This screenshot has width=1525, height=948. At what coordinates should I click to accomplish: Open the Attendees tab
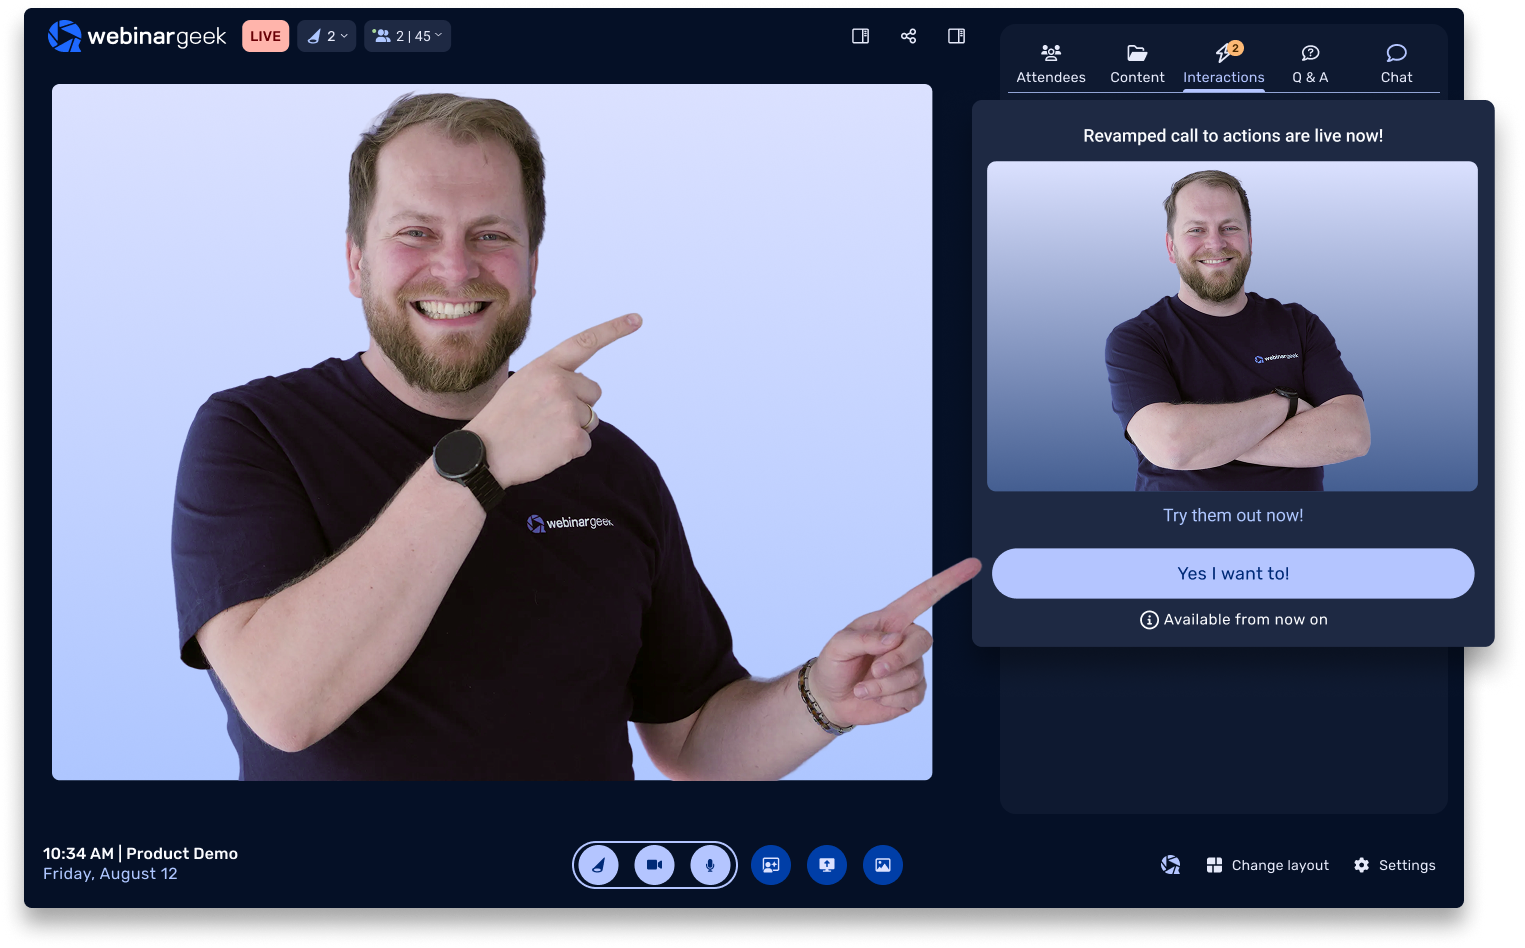(x=1051, y=64)
